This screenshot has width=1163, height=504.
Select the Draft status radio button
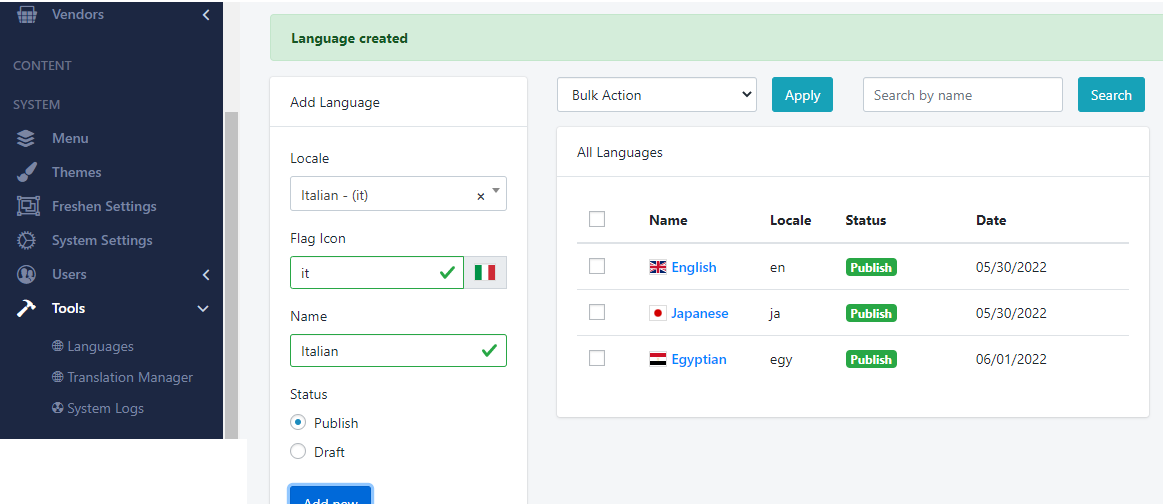(x=298, y=451)
